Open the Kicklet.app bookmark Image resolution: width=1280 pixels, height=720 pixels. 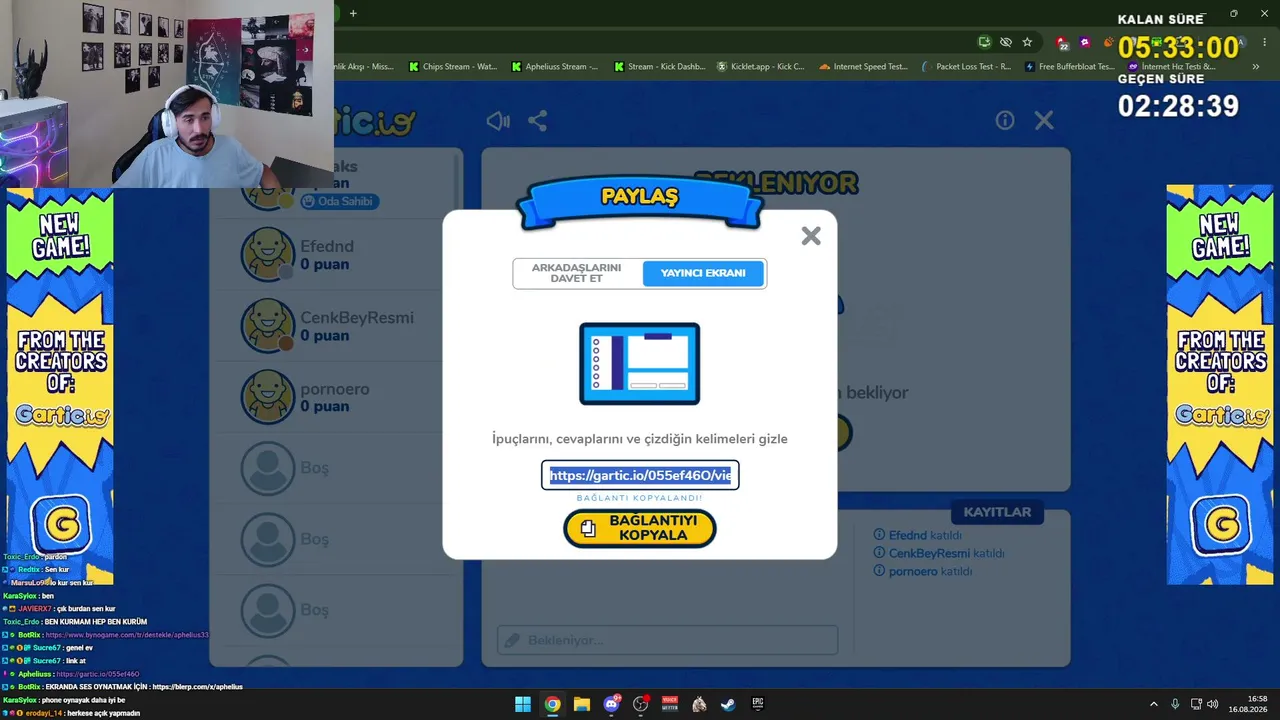760,67
